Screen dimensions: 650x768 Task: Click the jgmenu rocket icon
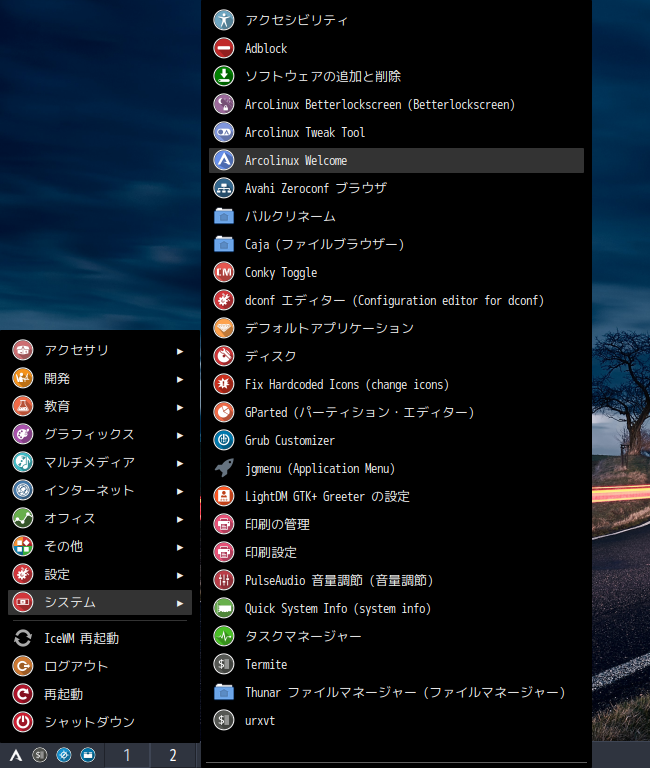point(224,468)
